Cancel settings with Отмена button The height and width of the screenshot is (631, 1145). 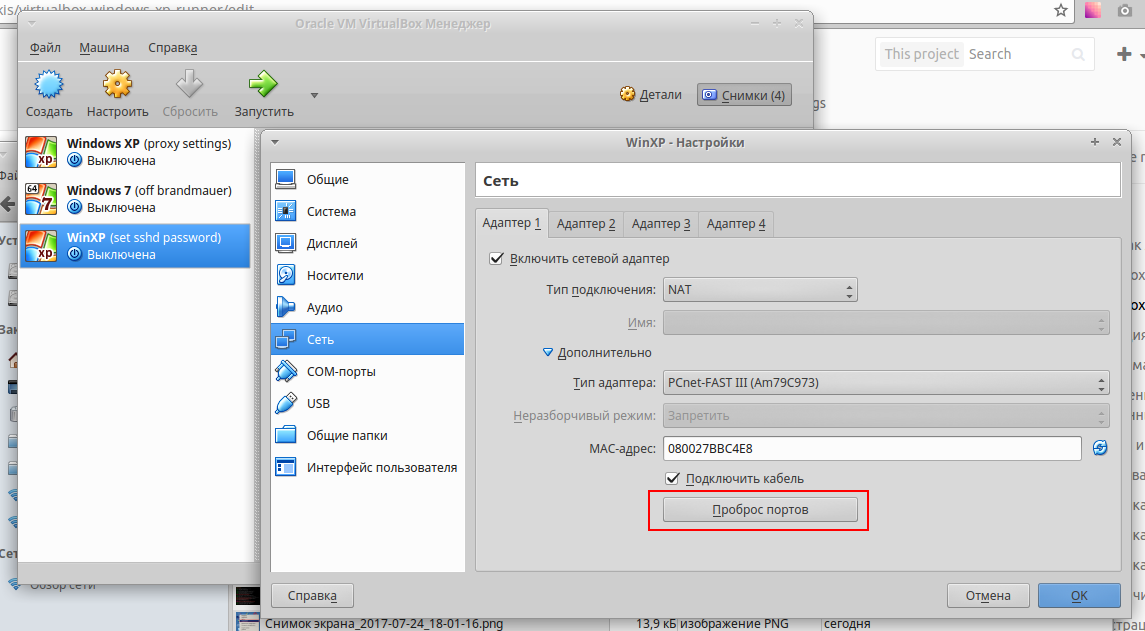point(988,596)
